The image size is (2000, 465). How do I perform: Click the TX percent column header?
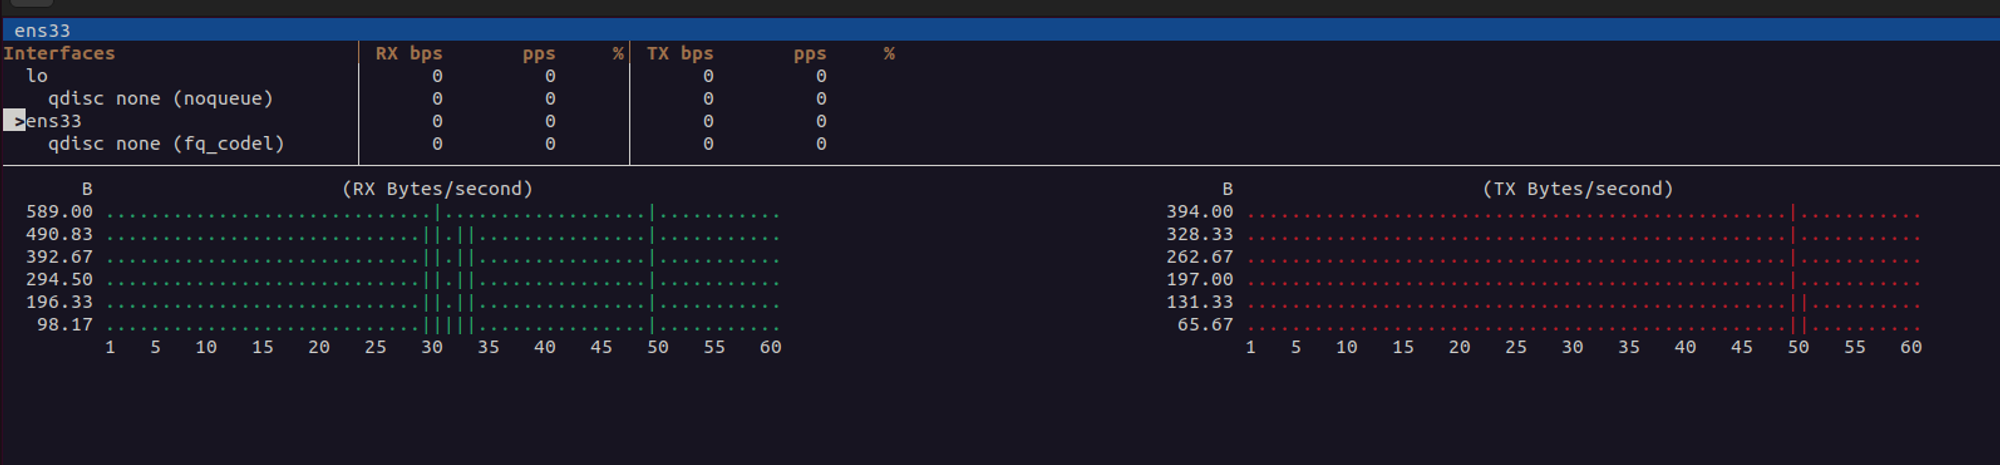(889, 53)
